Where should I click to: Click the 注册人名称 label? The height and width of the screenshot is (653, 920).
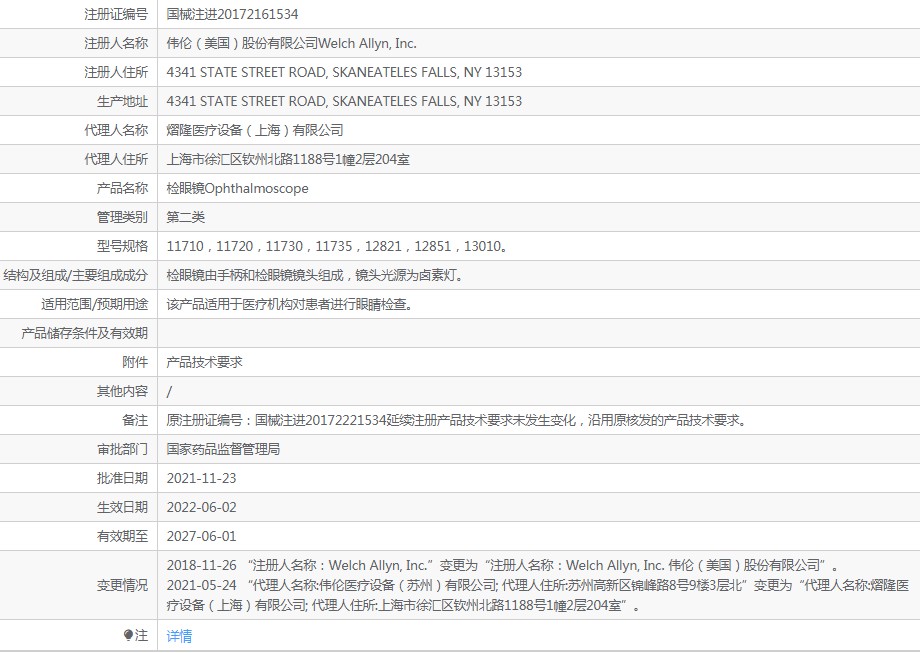click(116, 43)
